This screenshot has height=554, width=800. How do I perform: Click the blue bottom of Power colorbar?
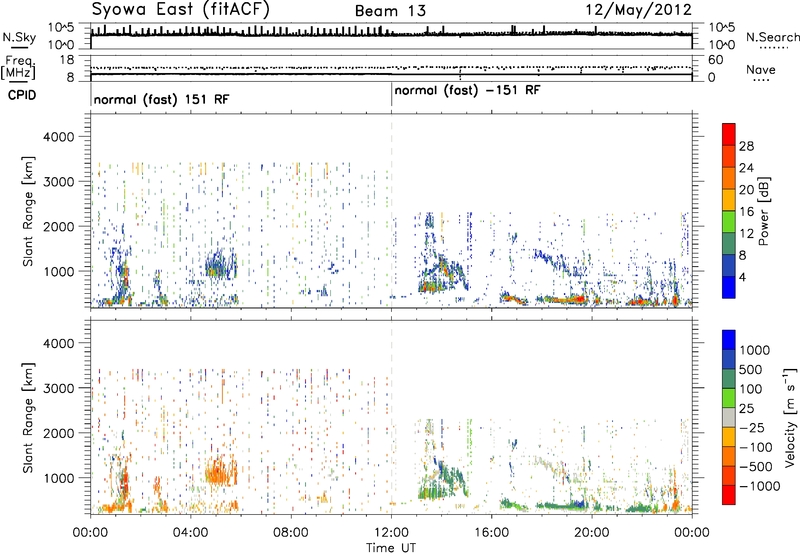click(729, 289)
